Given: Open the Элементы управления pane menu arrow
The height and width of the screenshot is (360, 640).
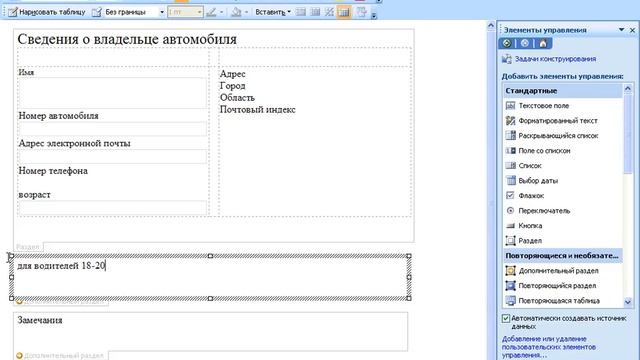Looking at the screenshot, I should coord(621,30).
